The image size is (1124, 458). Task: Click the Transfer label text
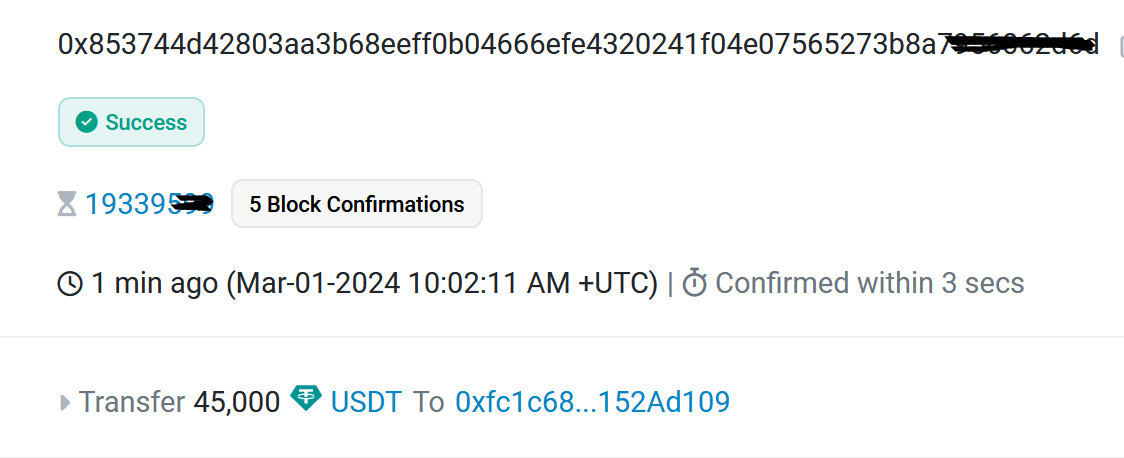(x=132, y=403)
